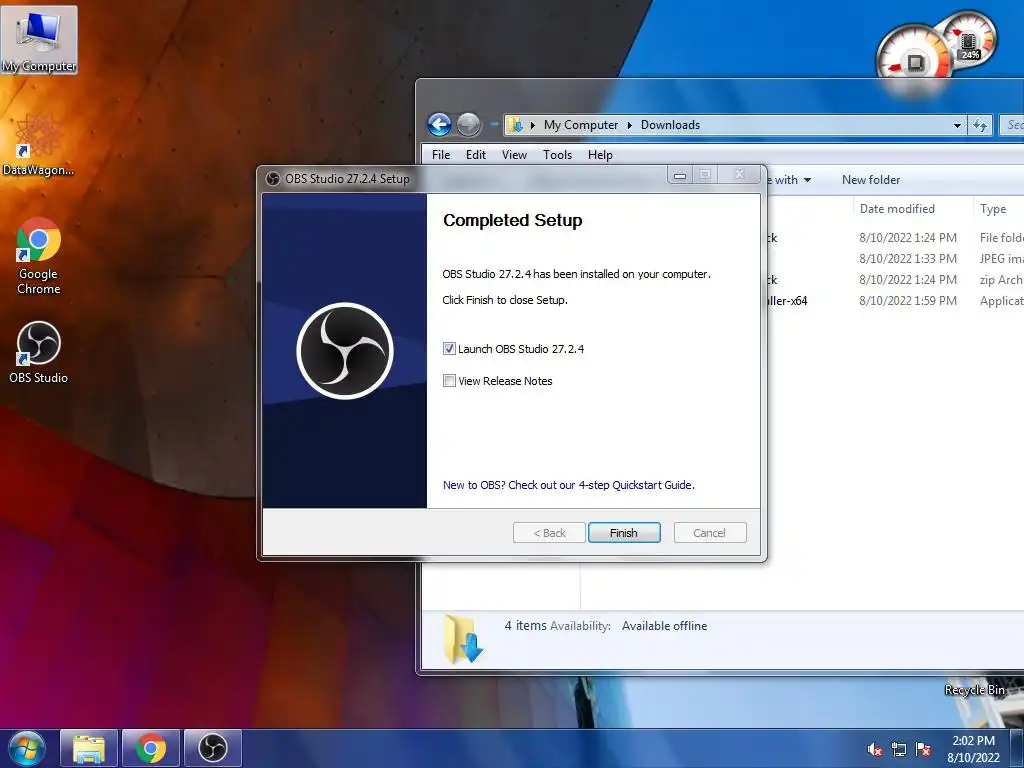Click the refresh button beside address bar
Screen dimensions: 1024x768
click(x=980, y=125)
